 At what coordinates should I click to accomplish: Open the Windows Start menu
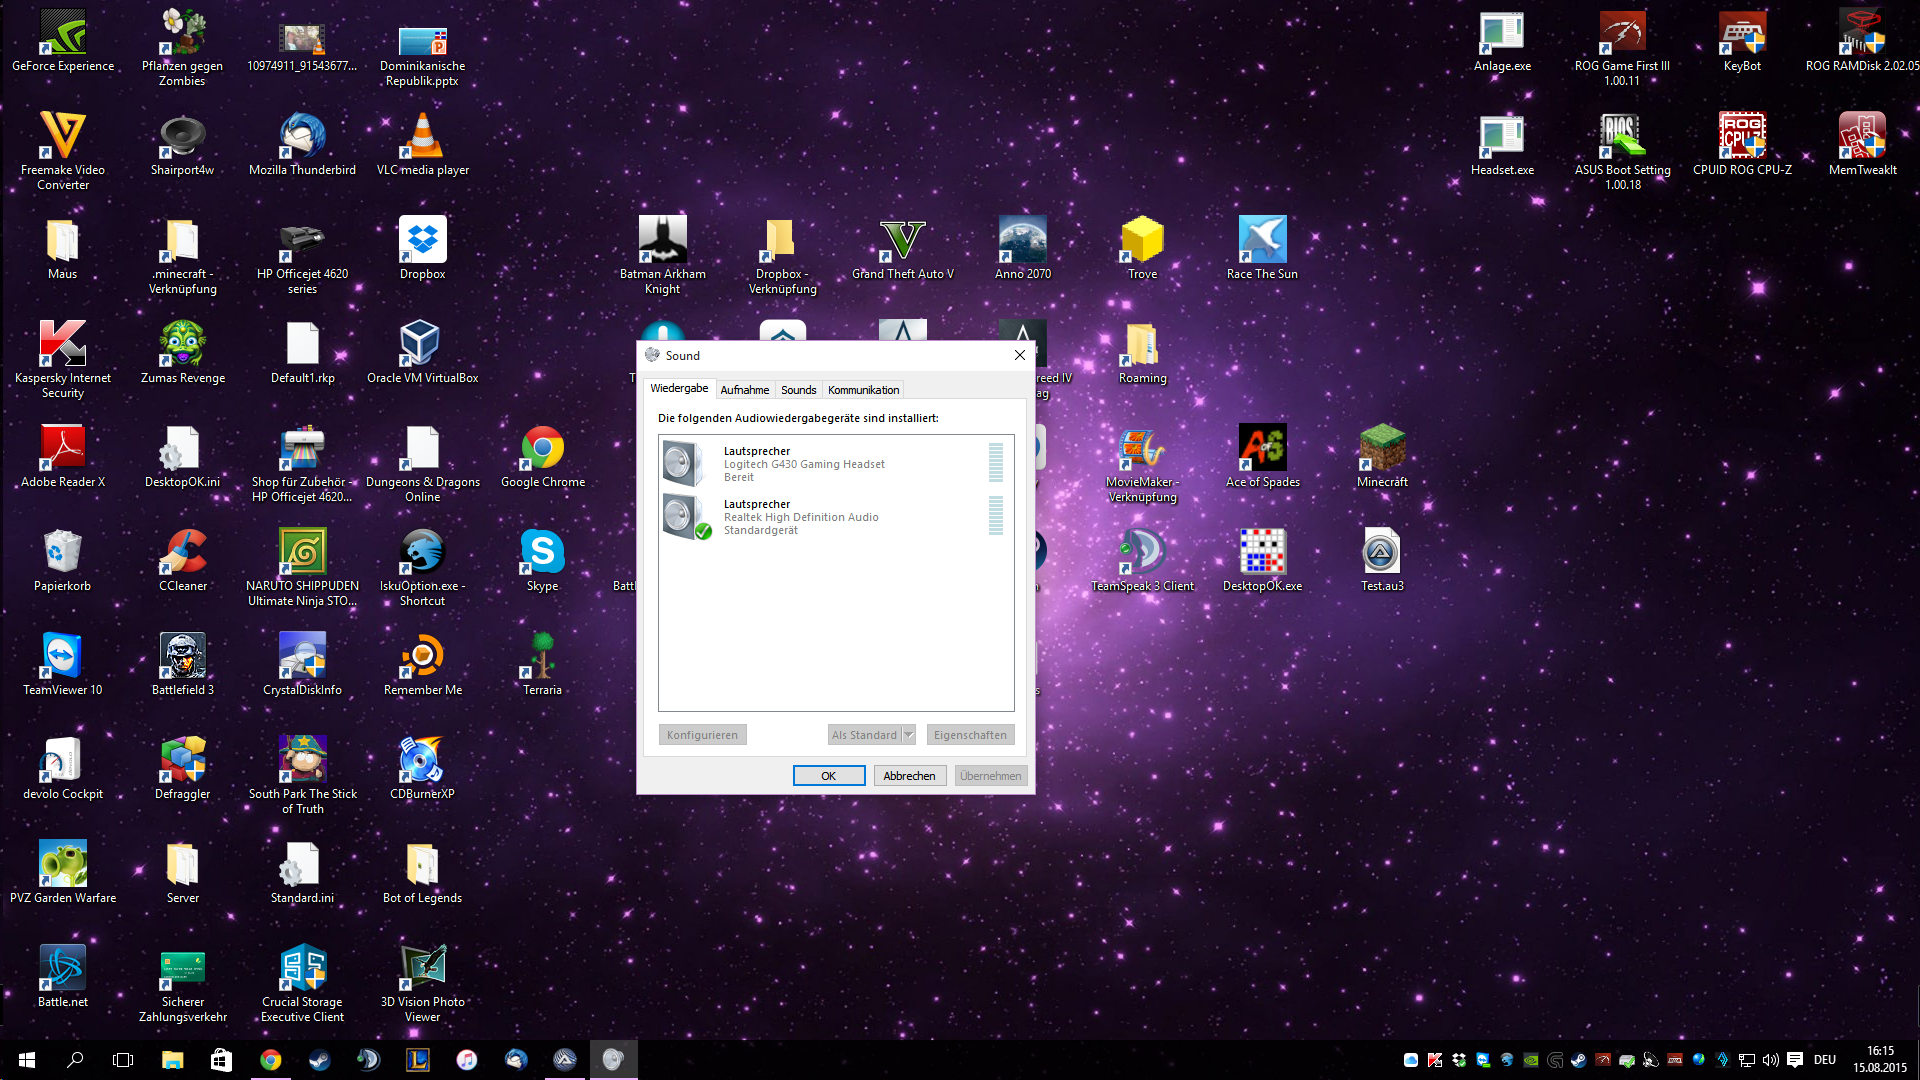pos(27,1060)
